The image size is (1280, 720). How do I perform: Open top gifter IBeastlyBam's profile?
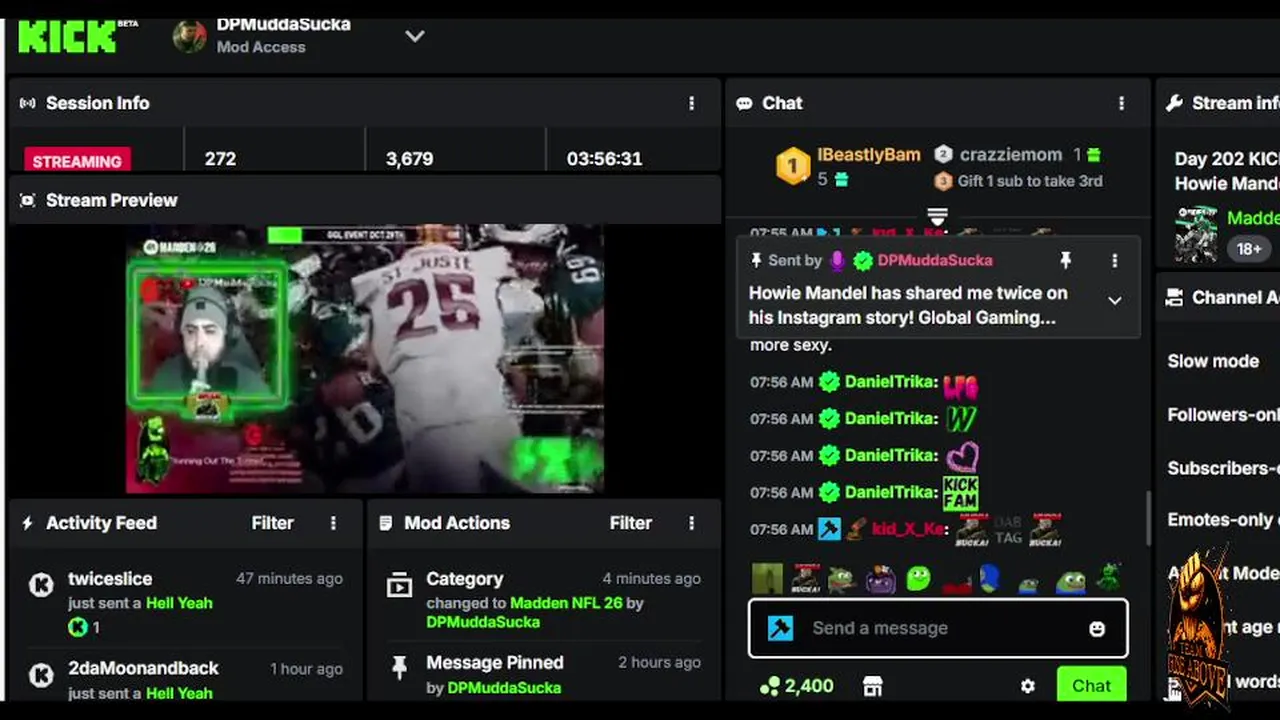click(x=868, y=155)
